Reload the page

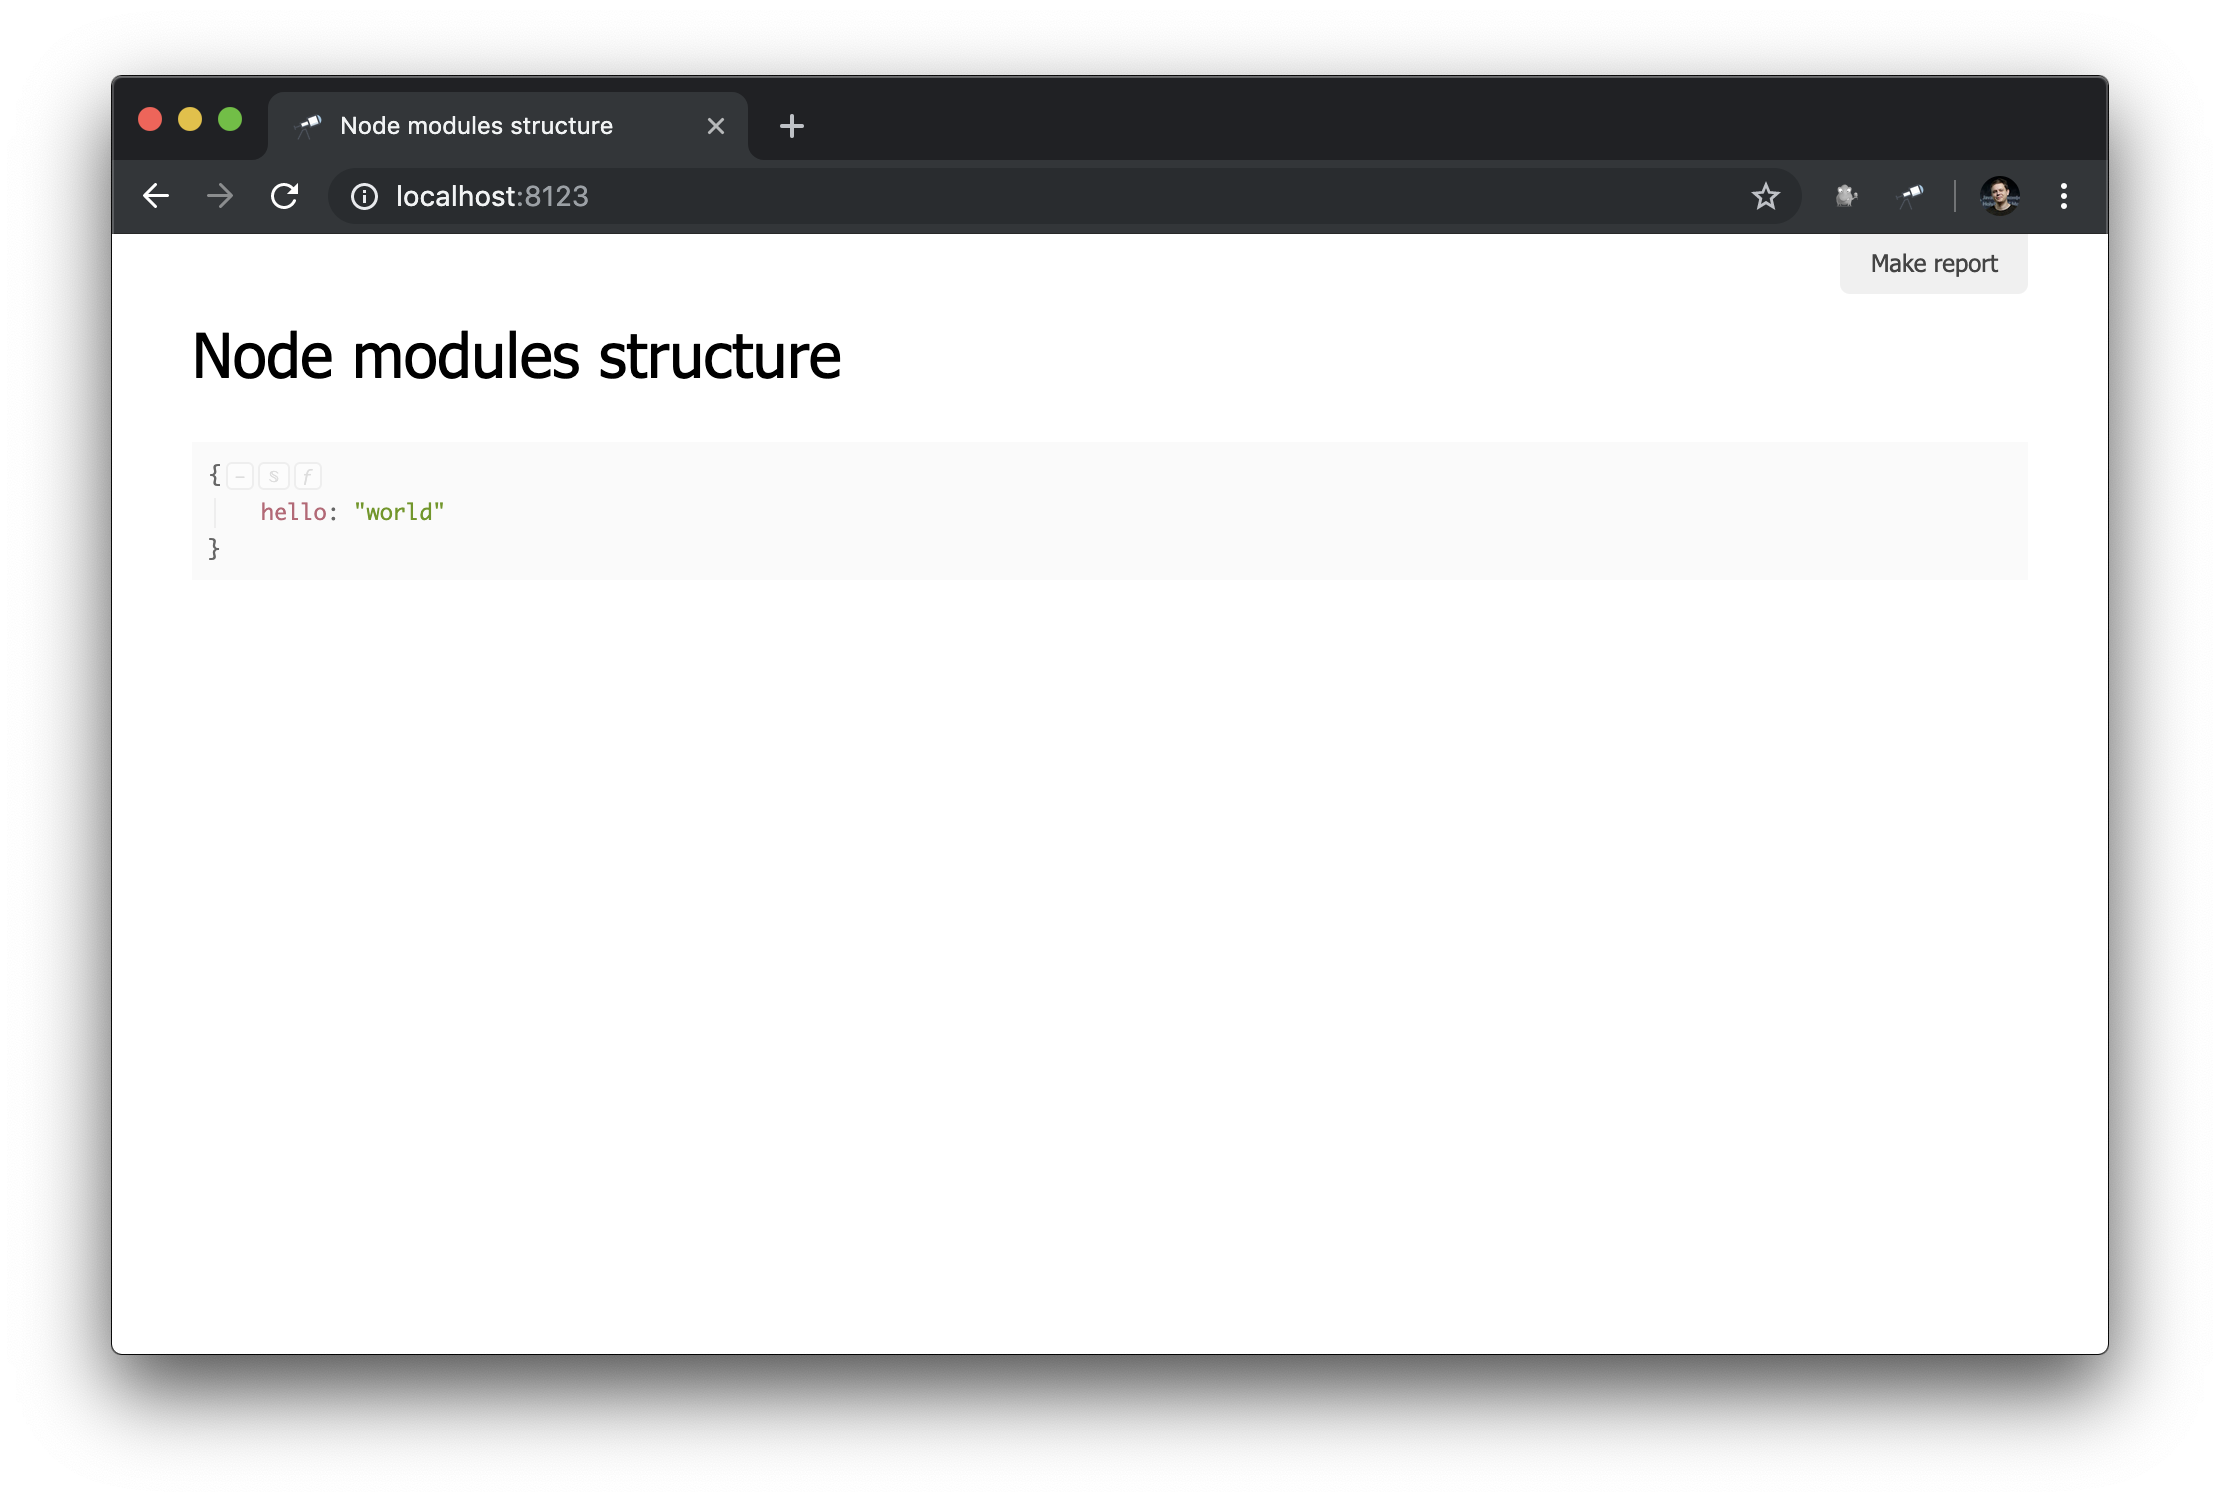tap(285, 196)
